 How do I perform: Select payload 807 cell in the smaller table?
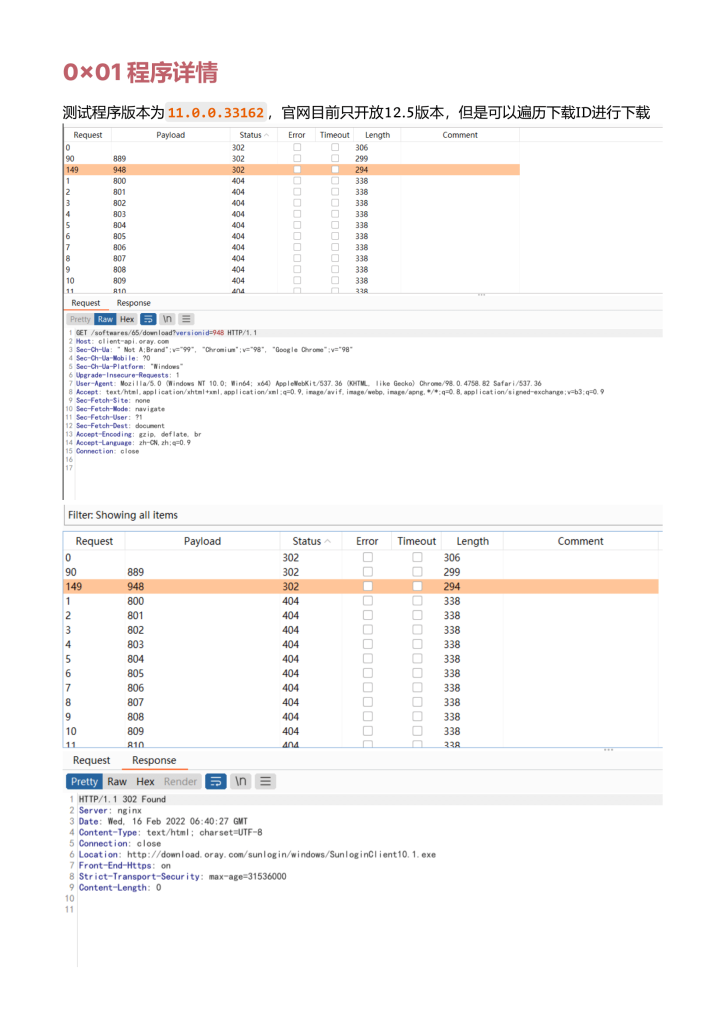click(x=119, y=259)
